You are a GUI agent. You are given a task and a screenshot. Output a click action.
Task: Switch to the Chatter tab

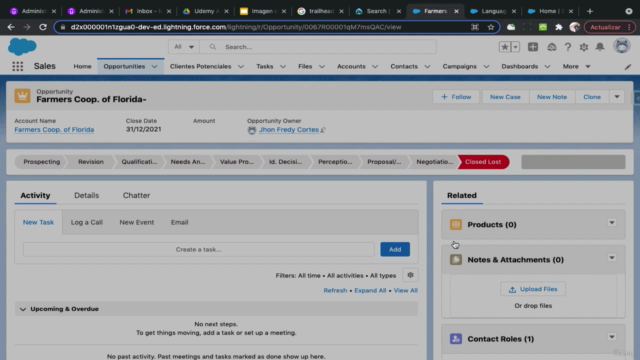pyautogui.click(x=136, y=196)
